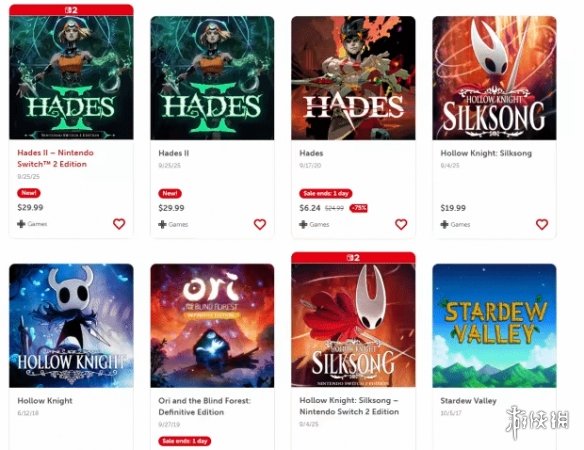Open the Stardew Valley cover art
584x450 pixels.
tap(494, 326)
